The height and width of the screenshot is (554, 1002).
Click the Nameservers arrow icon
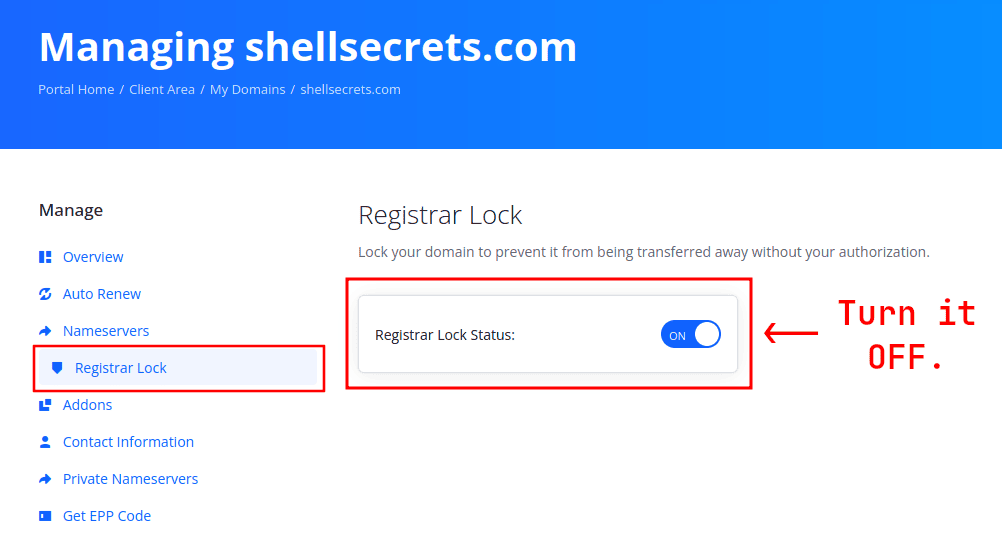[45, 331]
